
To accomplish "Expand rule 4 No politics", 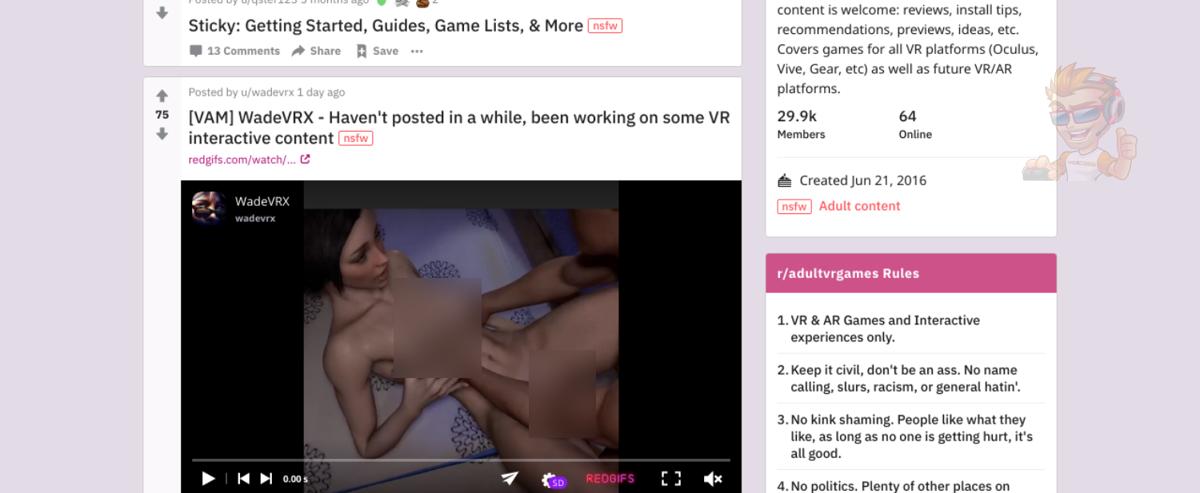I will coord(911,486).
